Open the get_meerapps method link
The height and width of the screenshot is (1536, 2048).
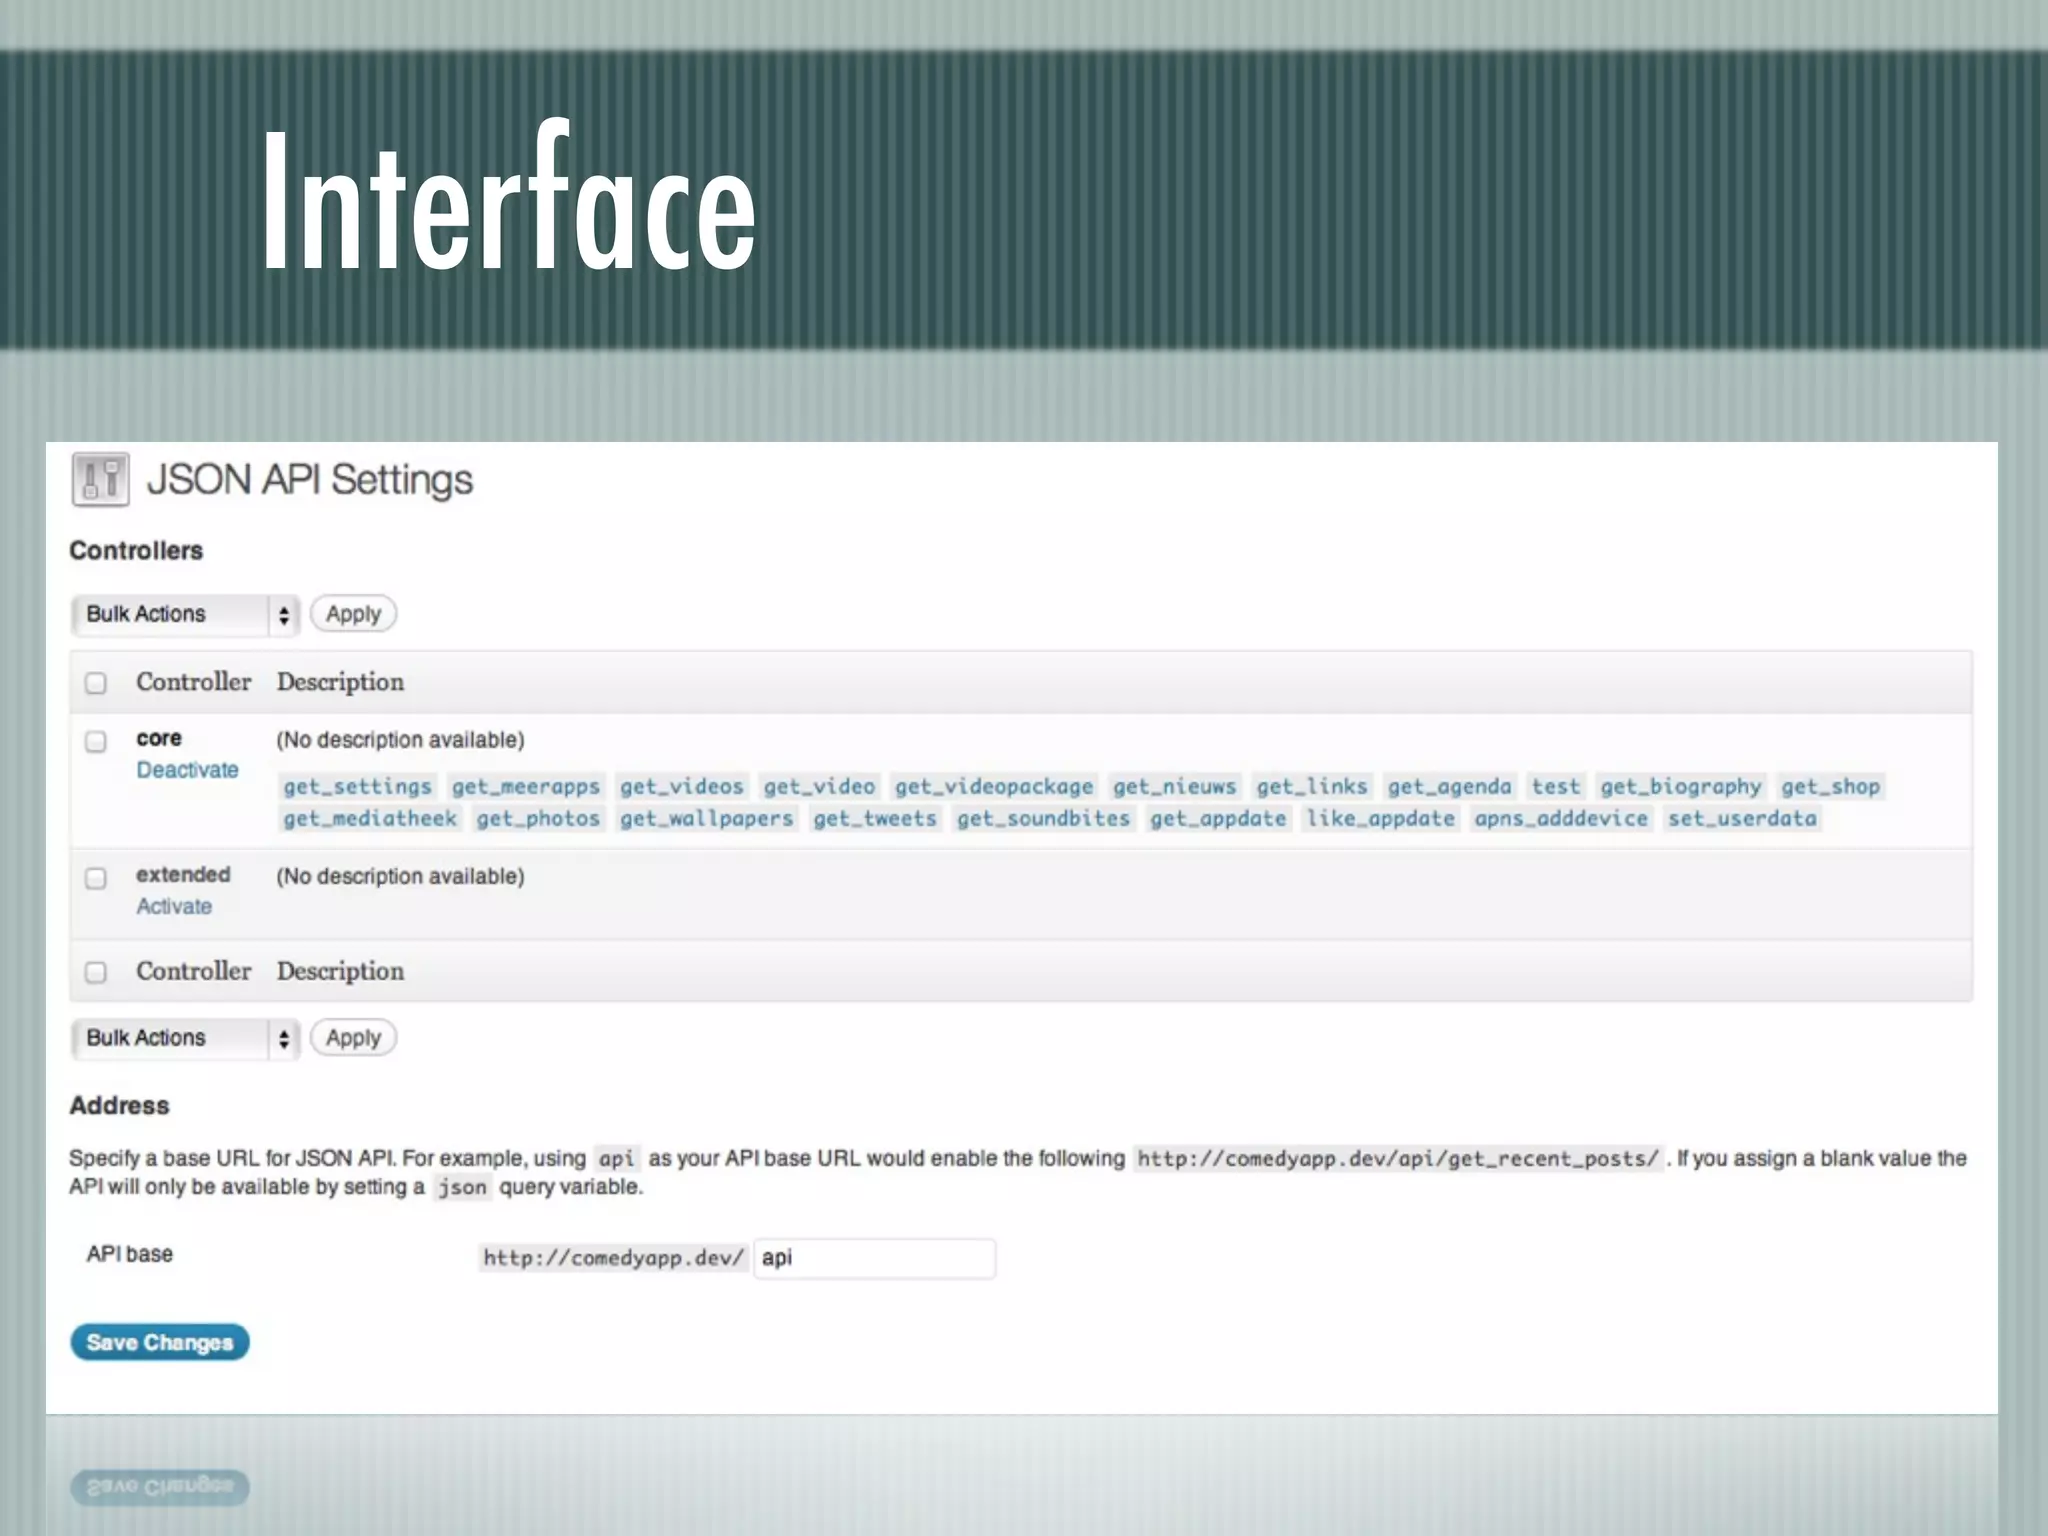pos(525,787)
